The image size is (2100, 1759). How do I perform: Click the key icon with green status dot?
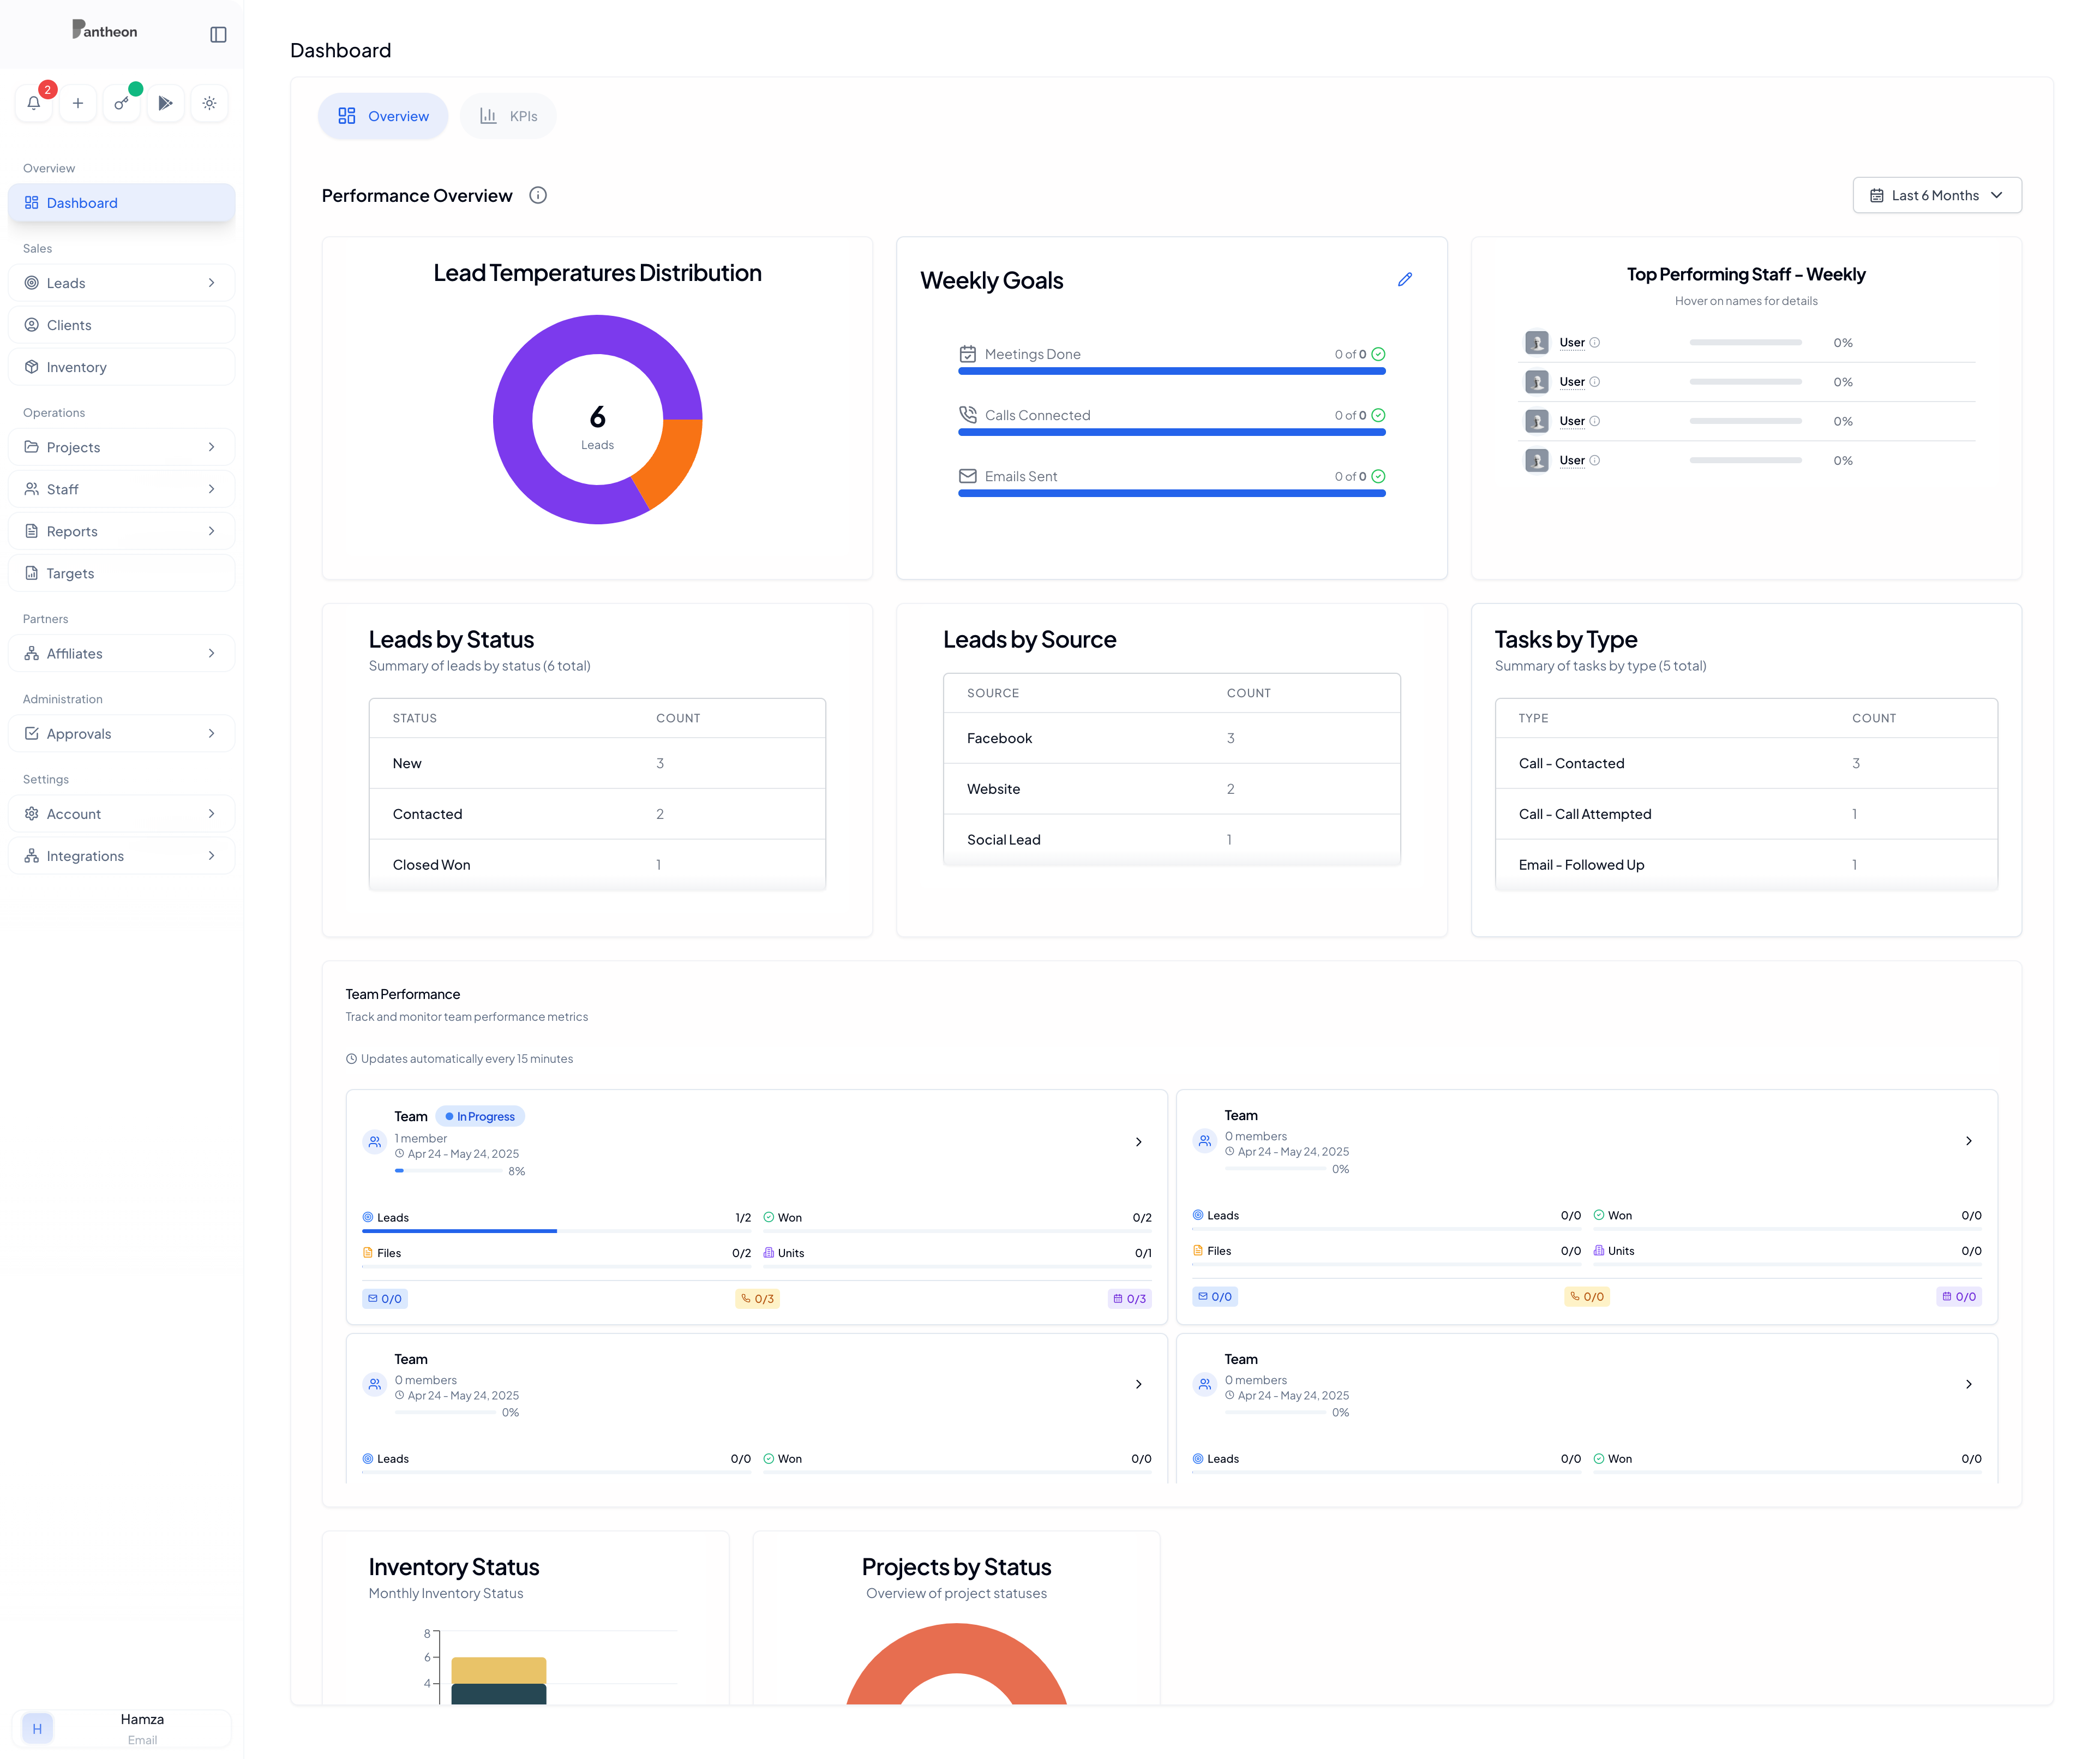coord(122,103)
